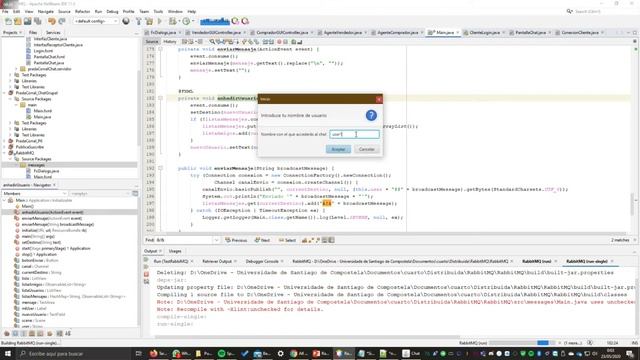640x360 pixels.
Task: Click the Debug Project toolbar icon
Action: click(x=173, y=21)
